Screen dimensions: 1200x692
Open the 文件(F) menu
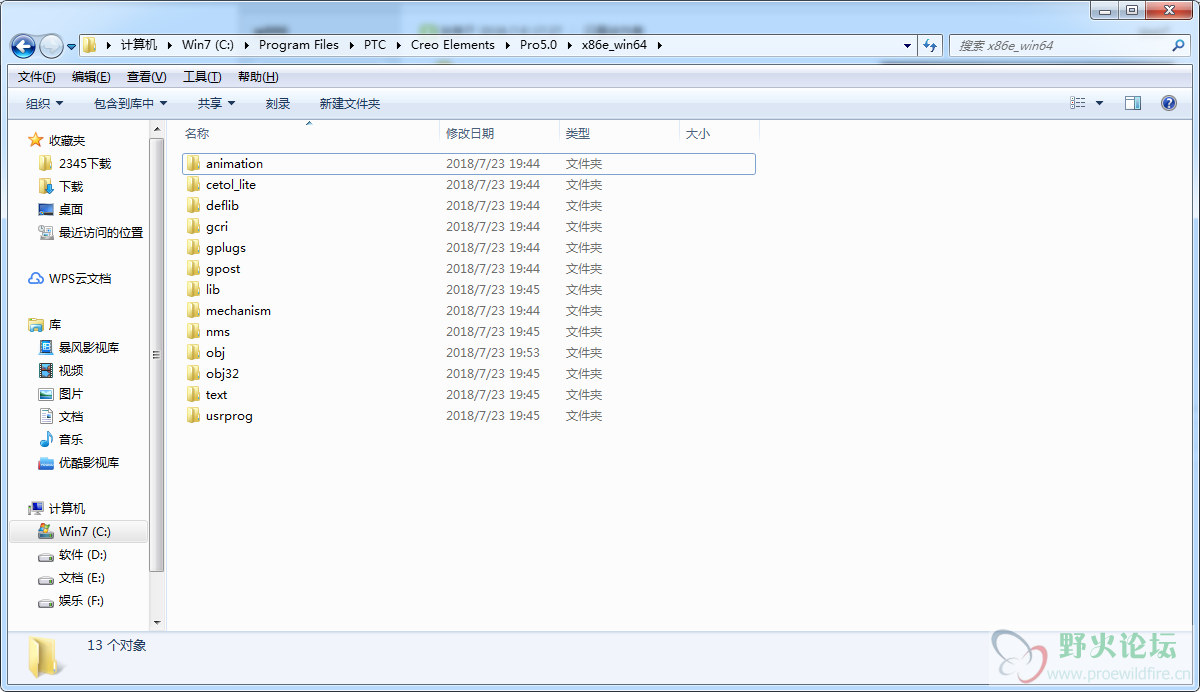(37, 77)
